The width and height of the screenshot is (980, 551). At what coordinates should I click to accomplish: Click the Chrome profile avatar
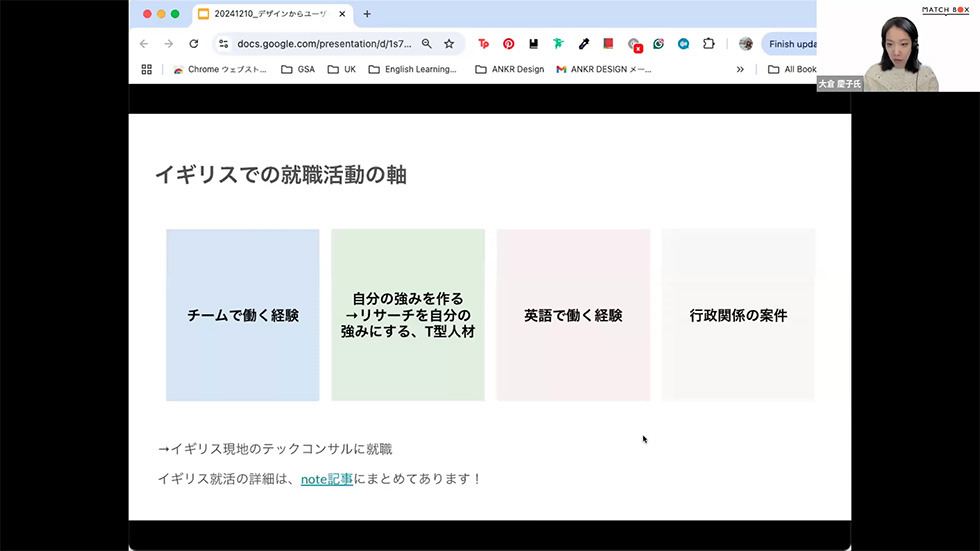click(746, 44)
